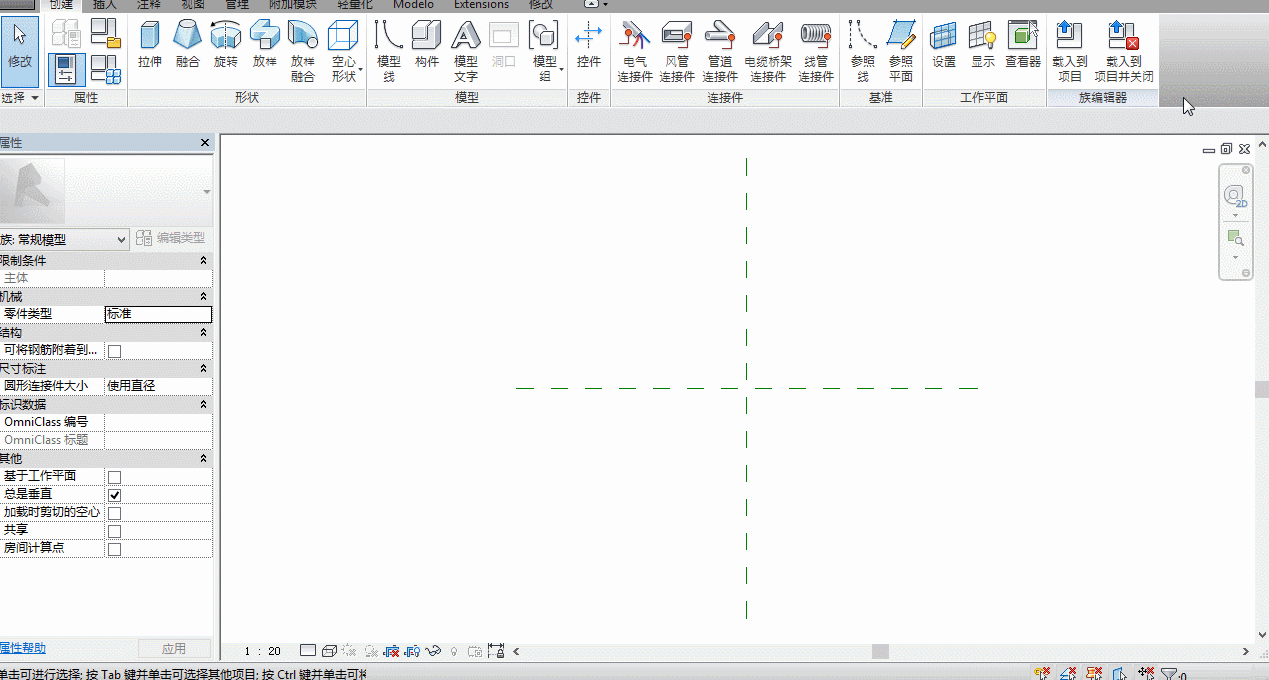Add a 电气连接件 electrical connector

pos(635,52)
